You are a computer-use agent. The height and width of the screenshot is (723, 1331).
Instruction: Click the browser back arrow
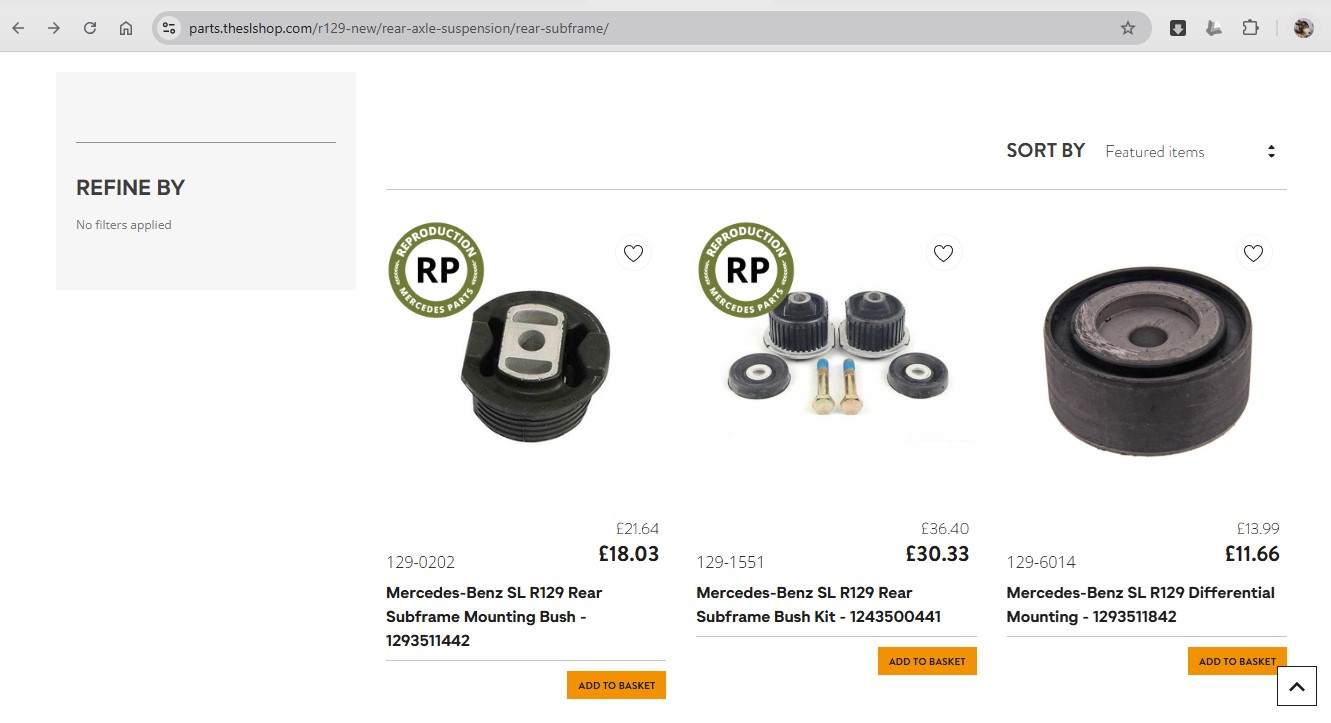[18, 28]
